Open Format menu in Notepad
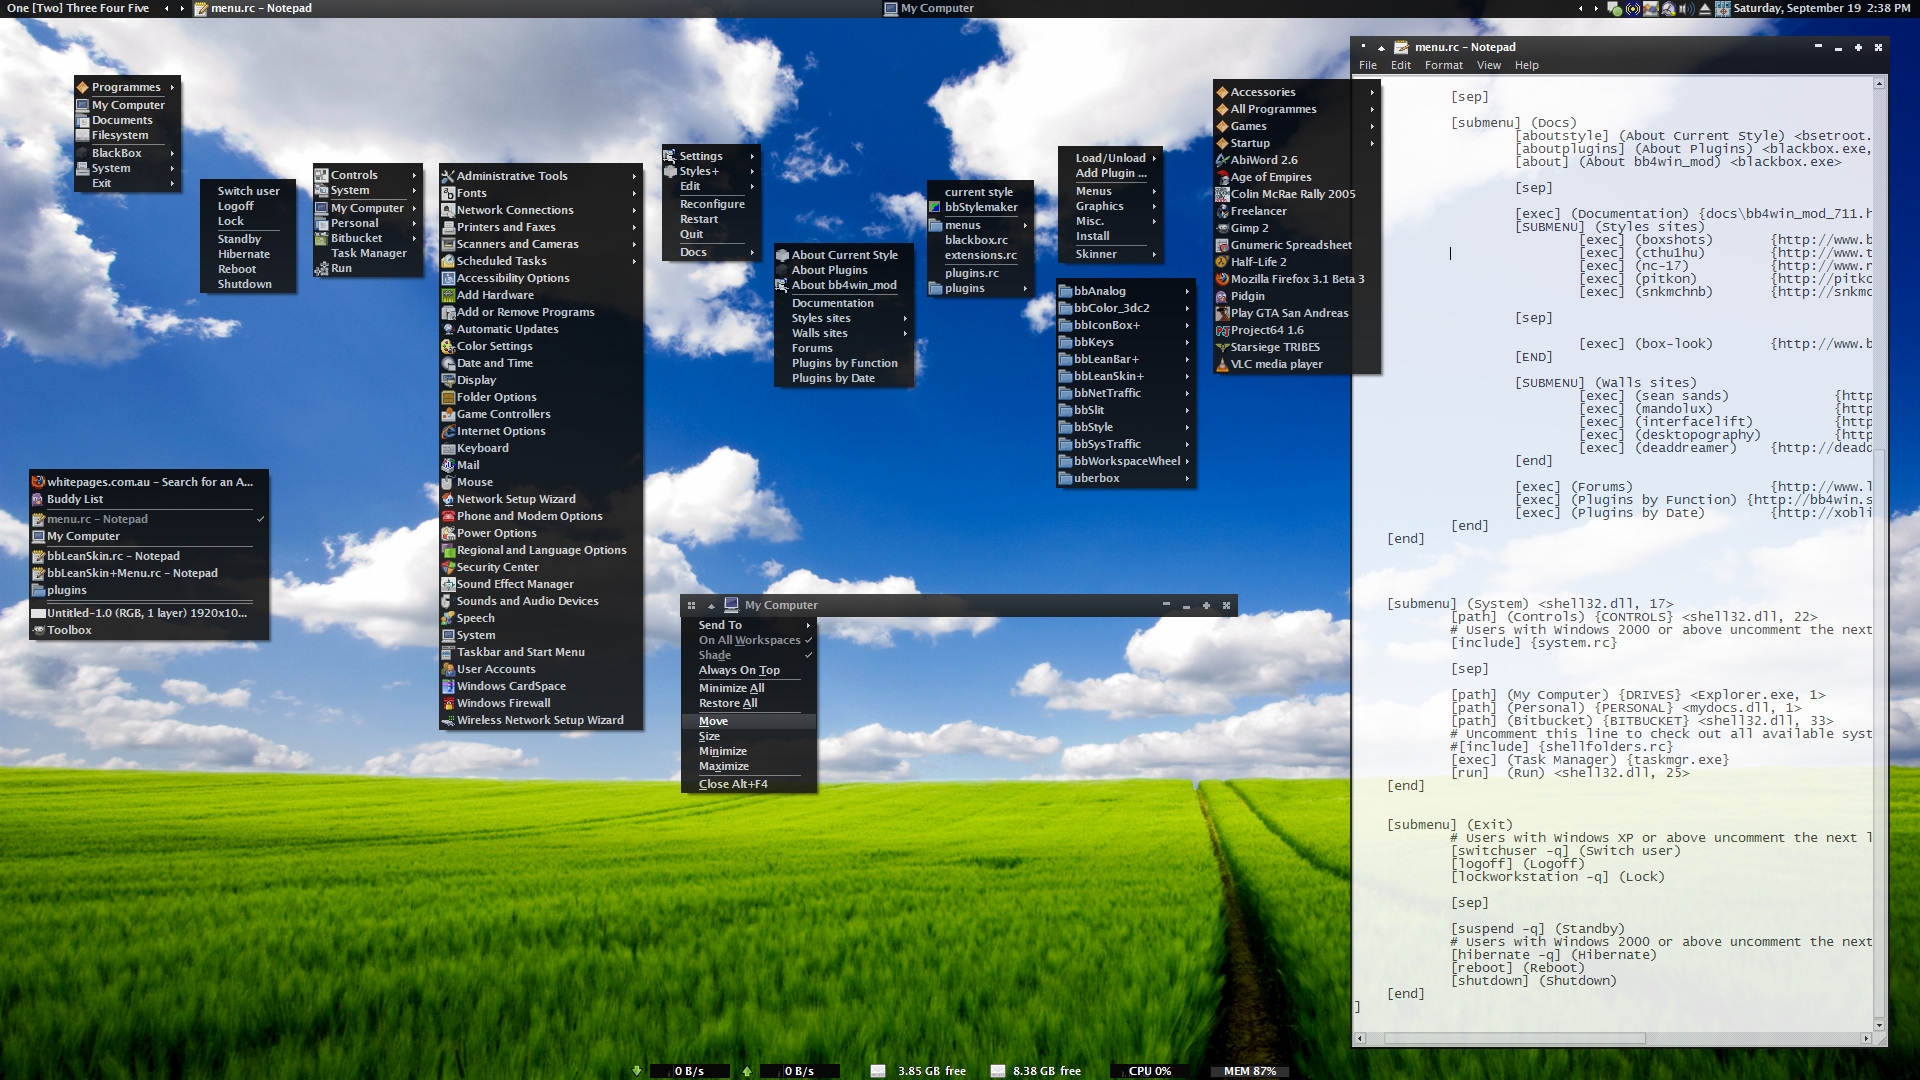The width and height of the screenshot is (1920, 1080). pyautogui.click(x=1443, y=65)
